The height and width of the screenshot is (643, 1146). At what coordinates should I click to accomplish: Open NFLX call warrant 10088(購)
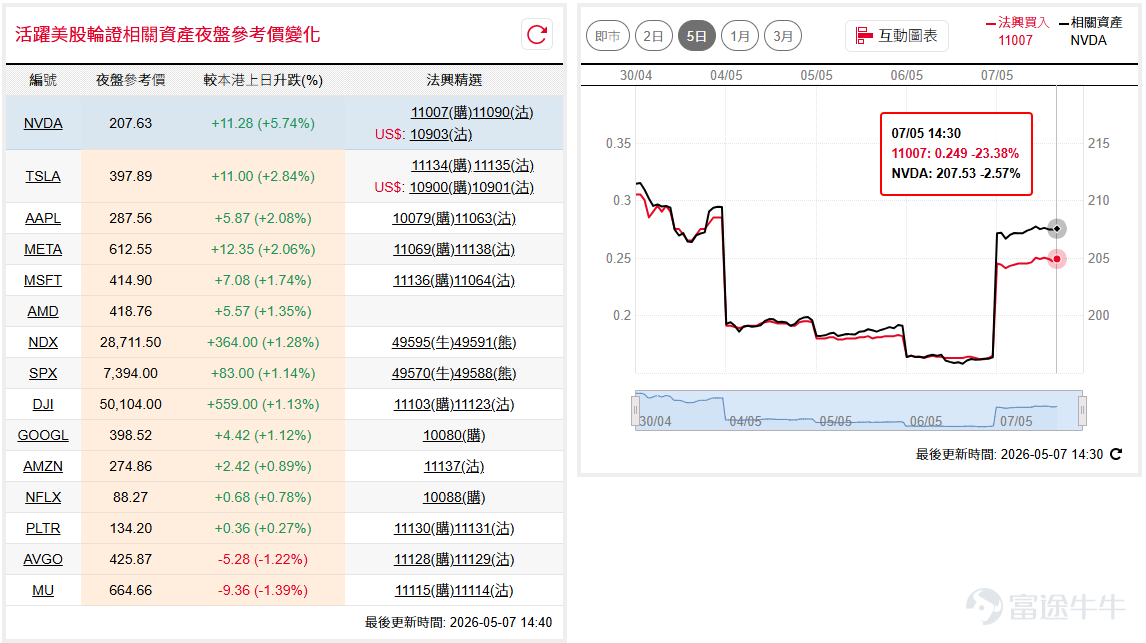tap(454, 497)
